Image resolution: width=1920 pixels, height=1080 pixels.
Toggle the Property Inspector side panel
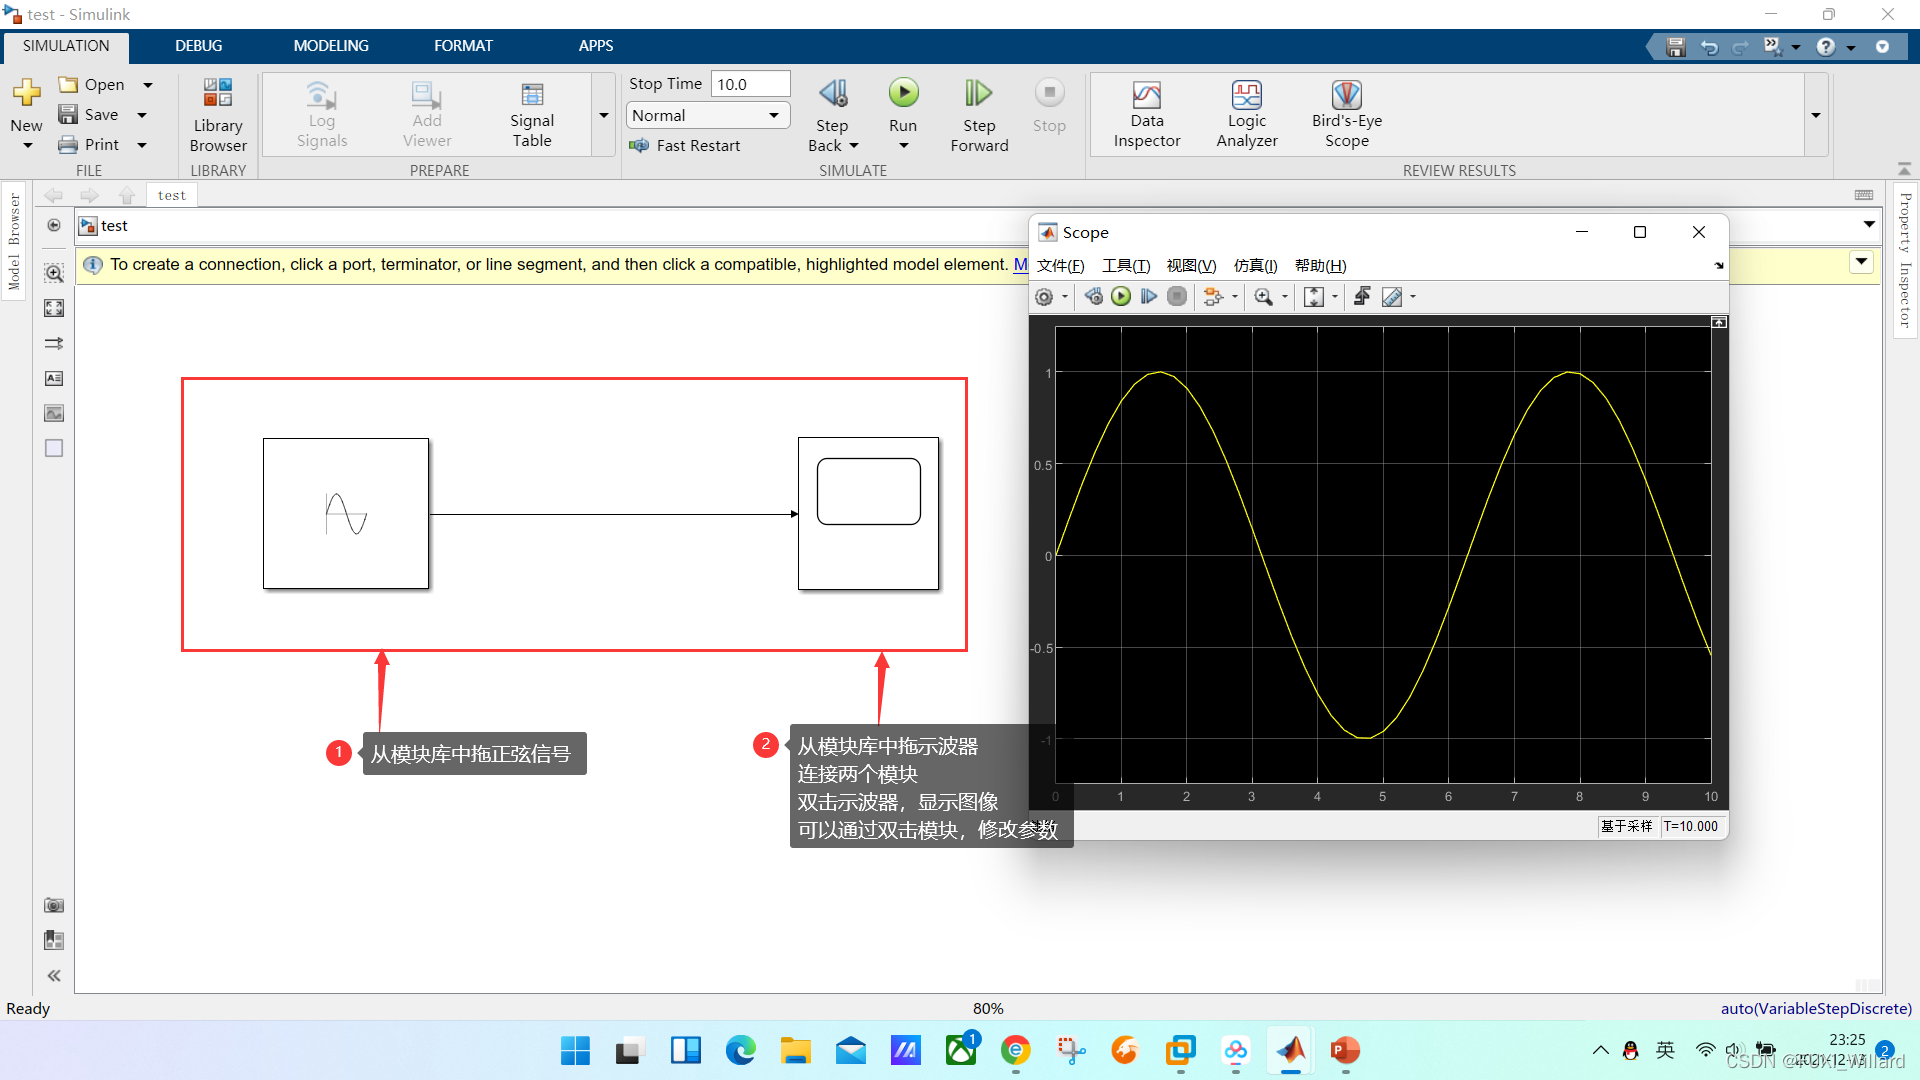[x=1905, y=260]
